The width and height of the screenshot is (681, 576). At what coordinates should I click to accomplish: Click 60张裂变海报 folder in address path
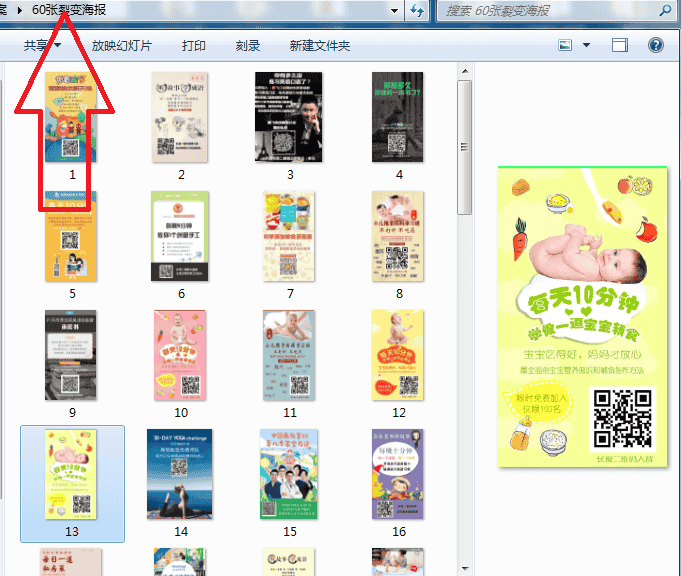click(x=72, y=9)
